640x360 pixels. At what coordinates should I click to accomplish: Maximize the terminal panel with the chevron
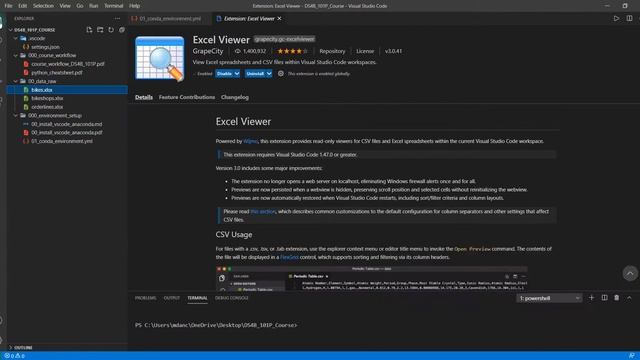(629, 298)
